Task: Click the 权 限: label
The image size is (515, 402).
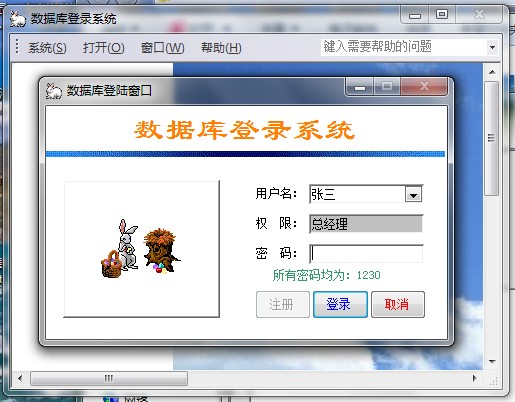Action: pyautogui.click(x=276, y=223)
